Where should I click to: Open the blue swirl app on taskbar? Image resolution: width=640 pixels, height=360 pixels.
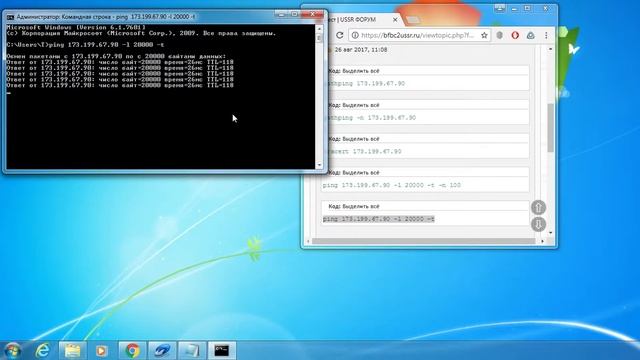coord(162,351)
